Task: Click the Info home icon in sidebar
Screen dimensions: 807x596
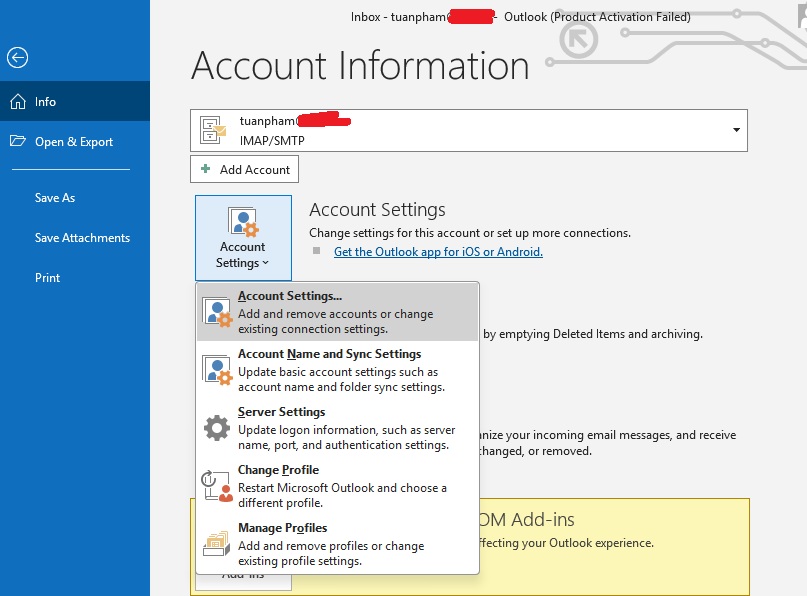Action: point(17,102)
